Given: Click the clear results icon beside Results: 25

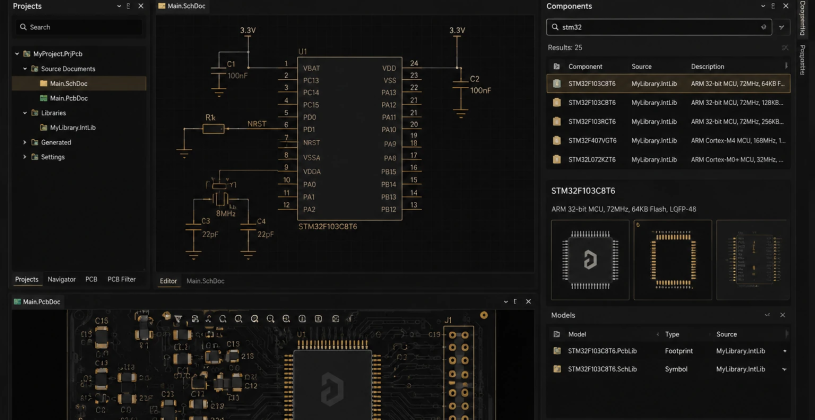Looking at the screenshot, I should 785,47.
